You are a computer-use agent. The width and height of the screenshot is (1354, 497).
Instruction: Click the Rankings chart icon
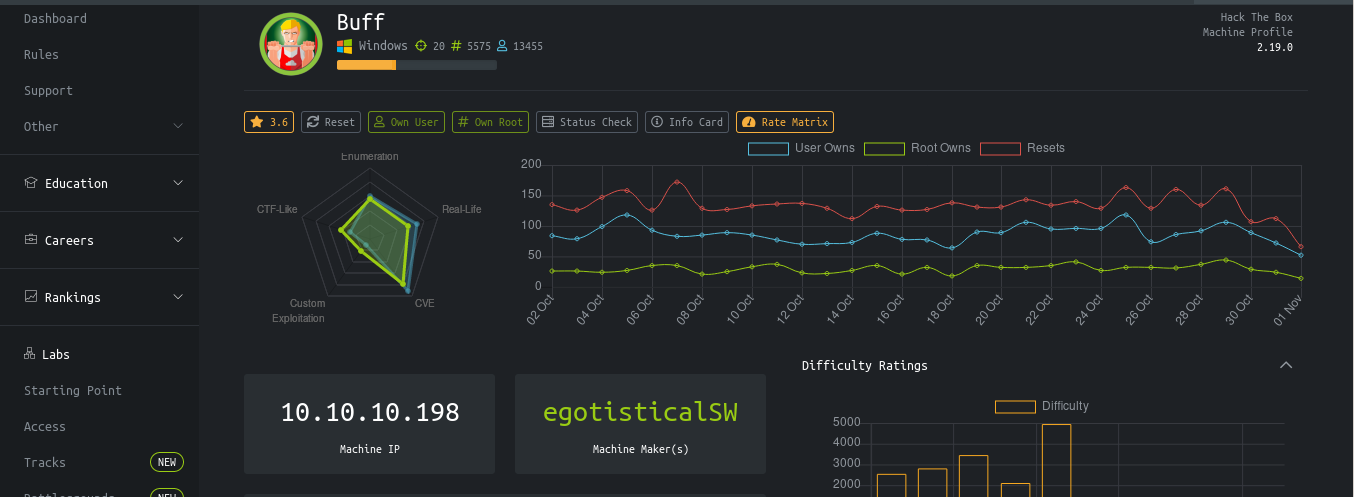(x=31, y=297)
